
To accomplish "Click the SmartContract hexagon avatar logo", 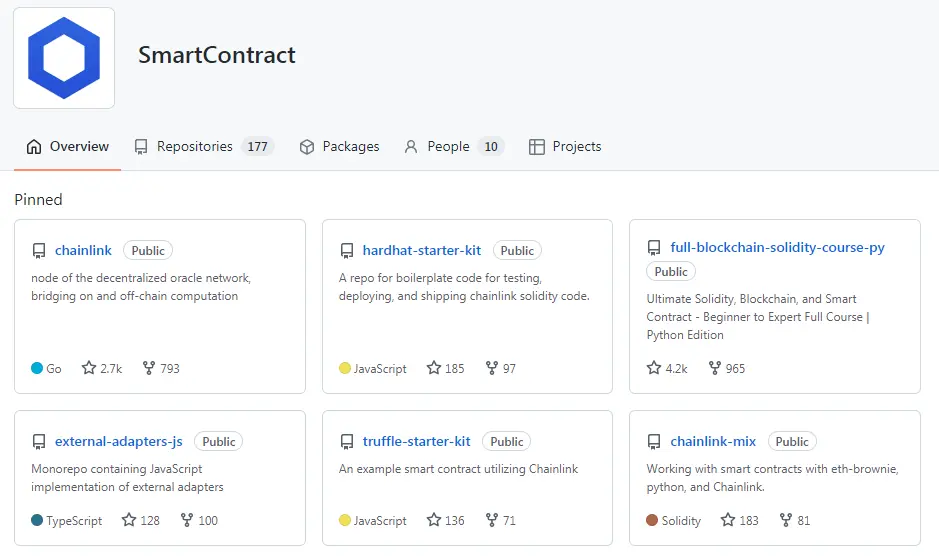I will tap(64, 58).
